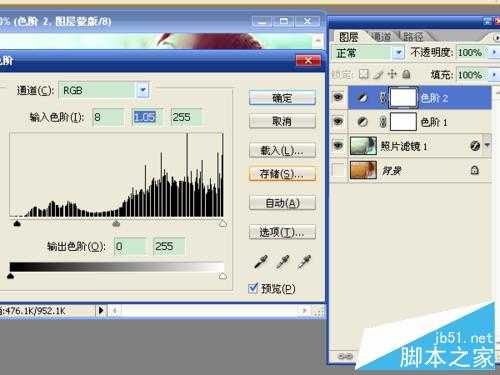Screen dimensions: 500x375
Task: Open the 正常 blend mode dropdown
Action: coord(398,53)
